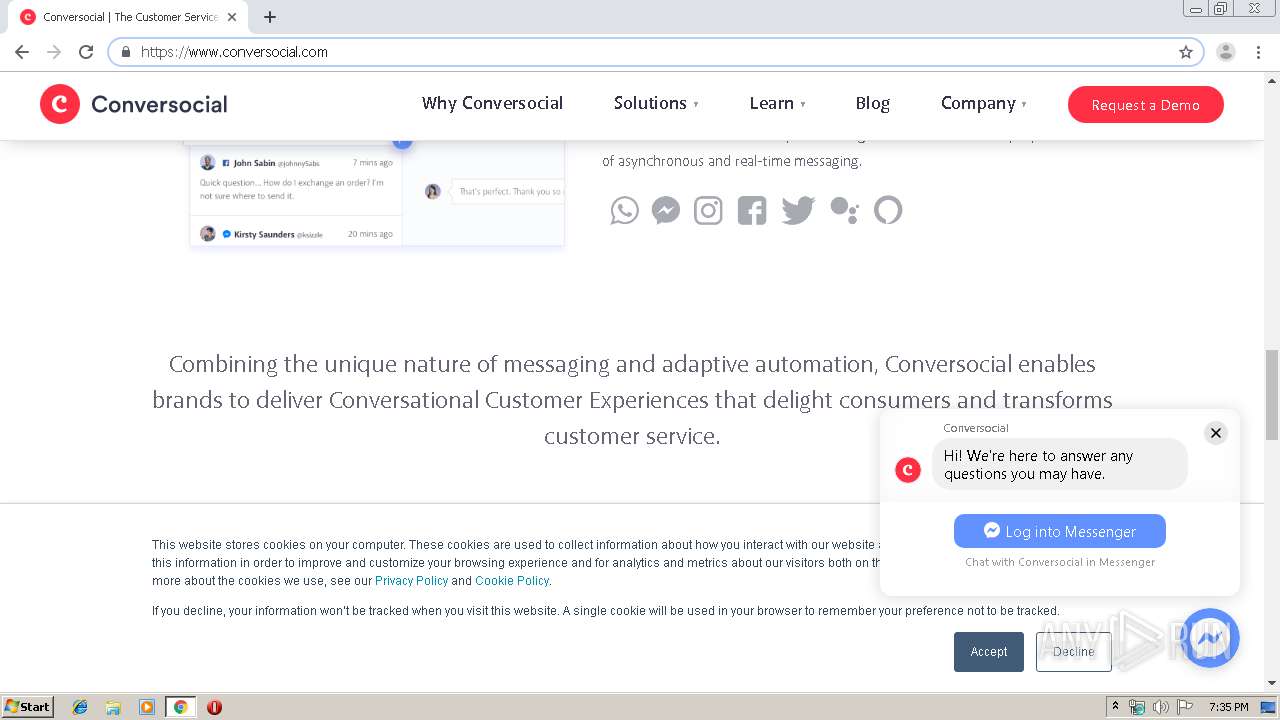1280x720 pixels.
Task: Click the browser back arrow
Action: [22, 52]
